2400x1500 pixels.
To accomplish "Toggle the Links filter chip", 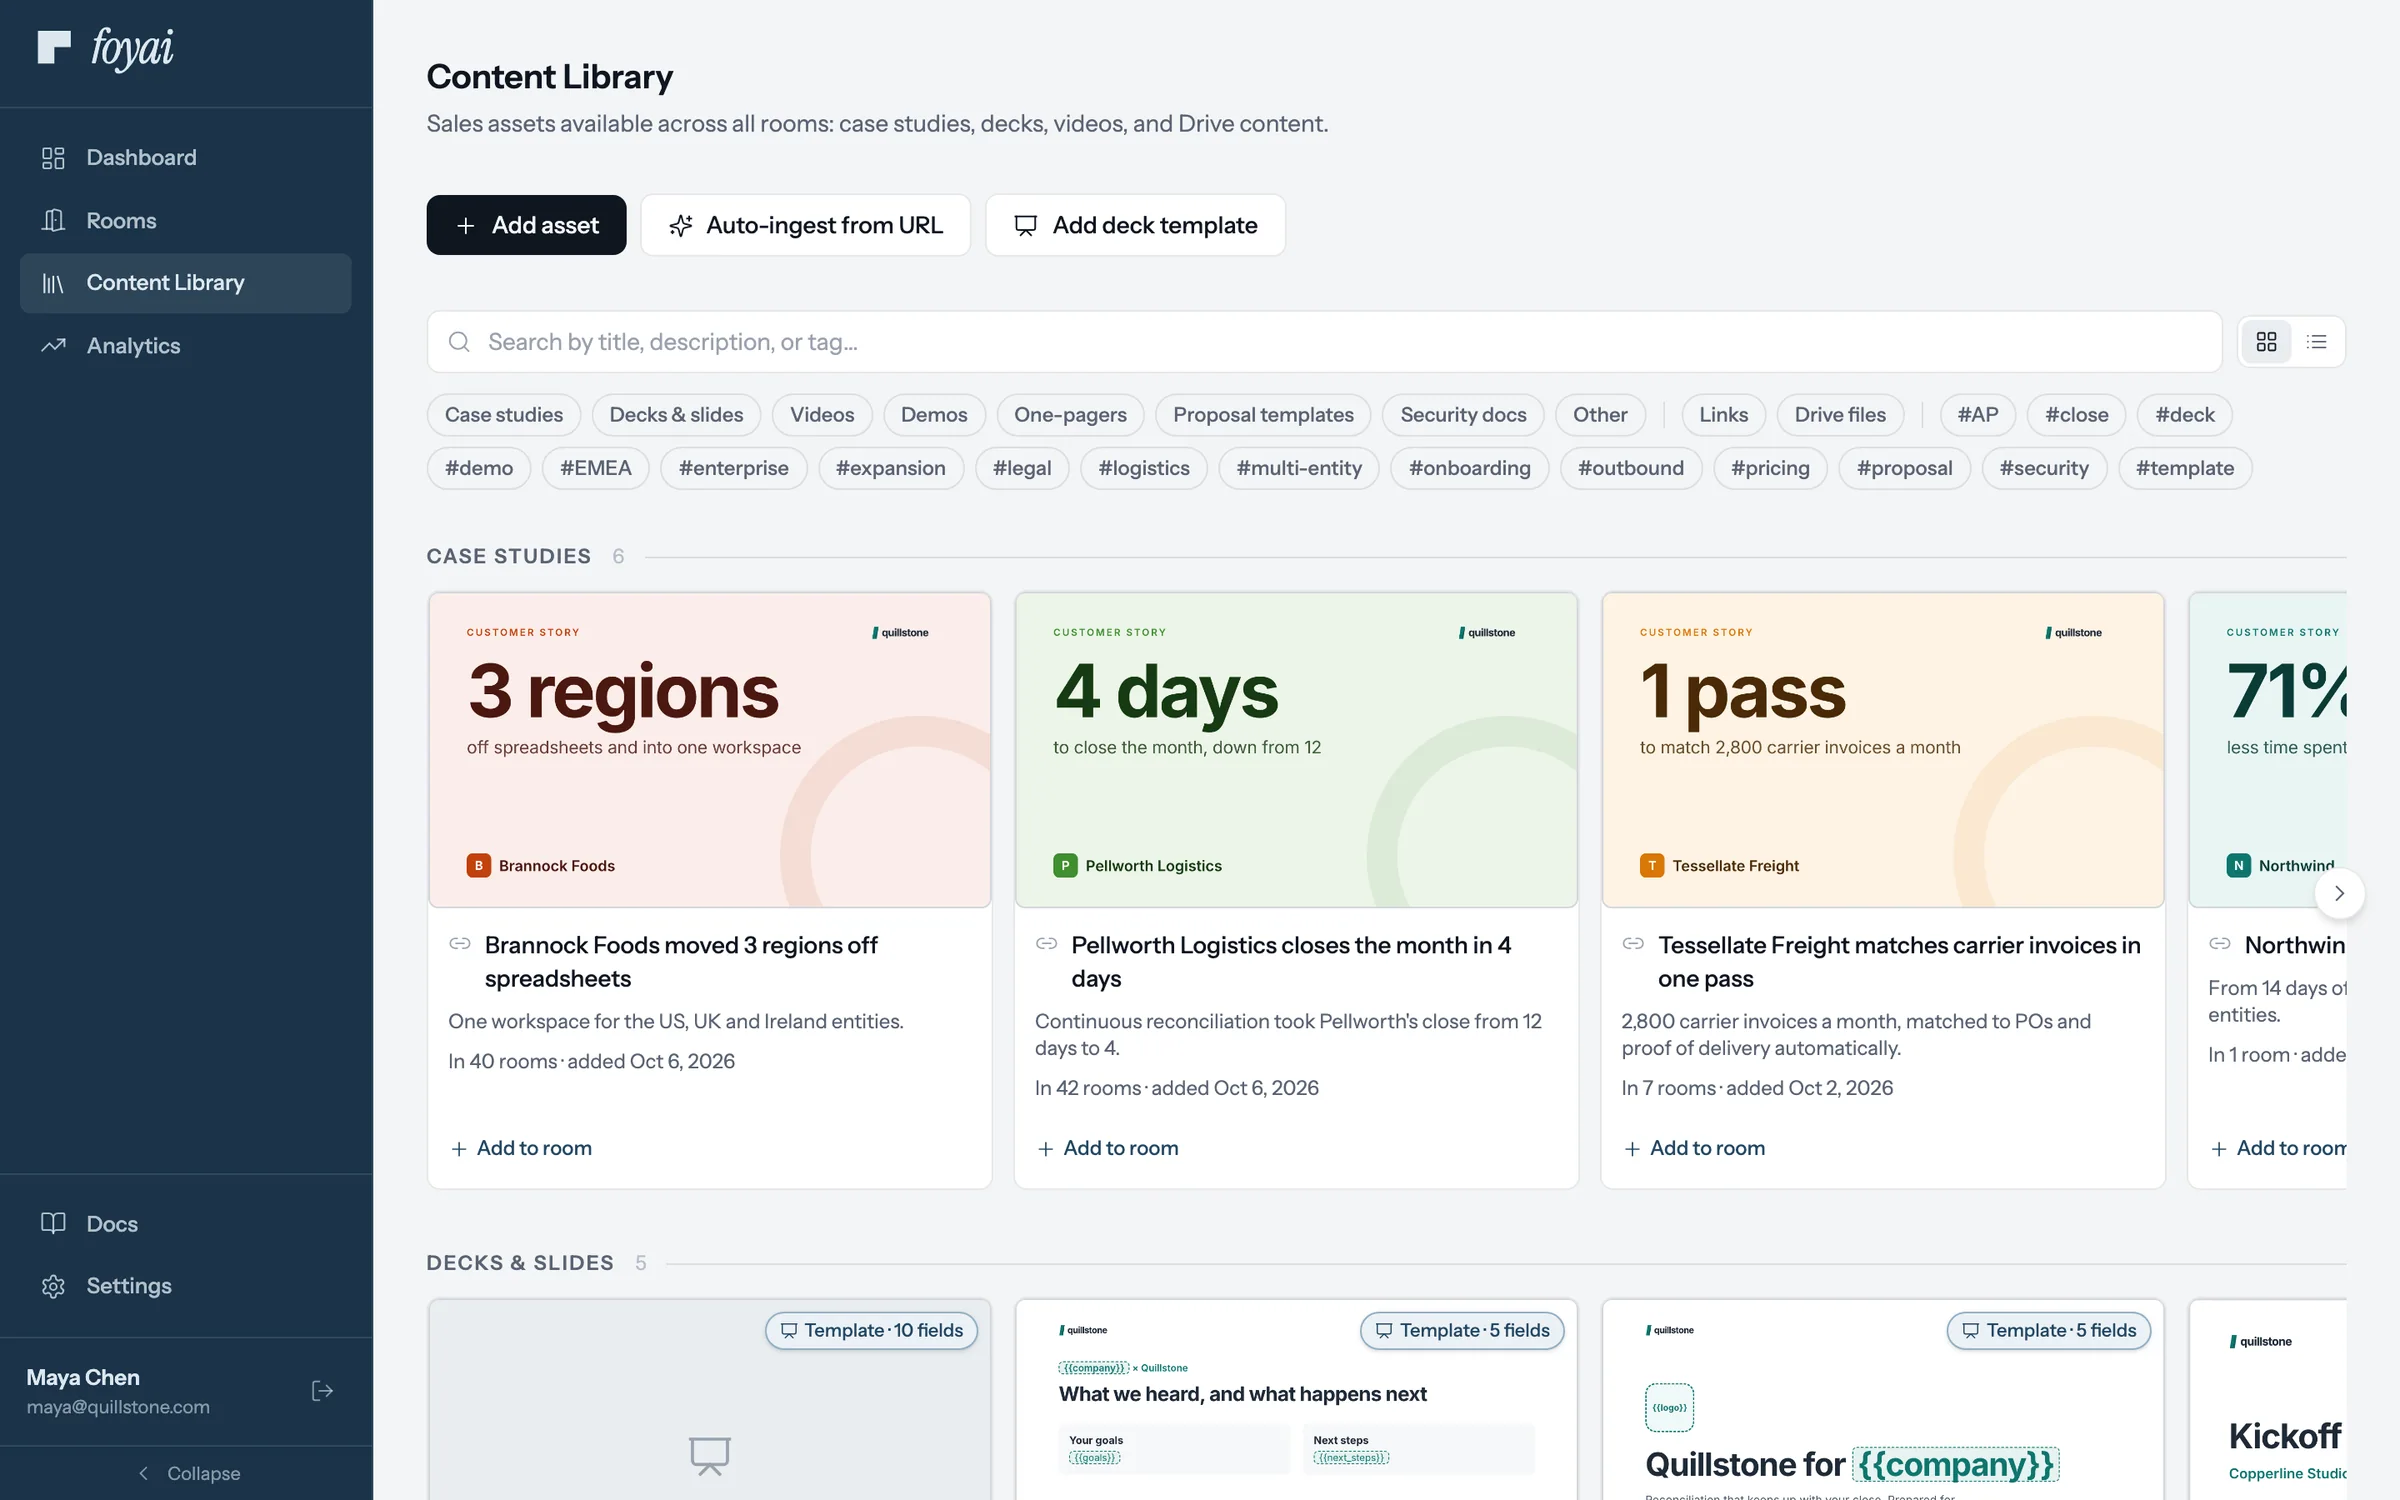I will (x=1723, y=415).
